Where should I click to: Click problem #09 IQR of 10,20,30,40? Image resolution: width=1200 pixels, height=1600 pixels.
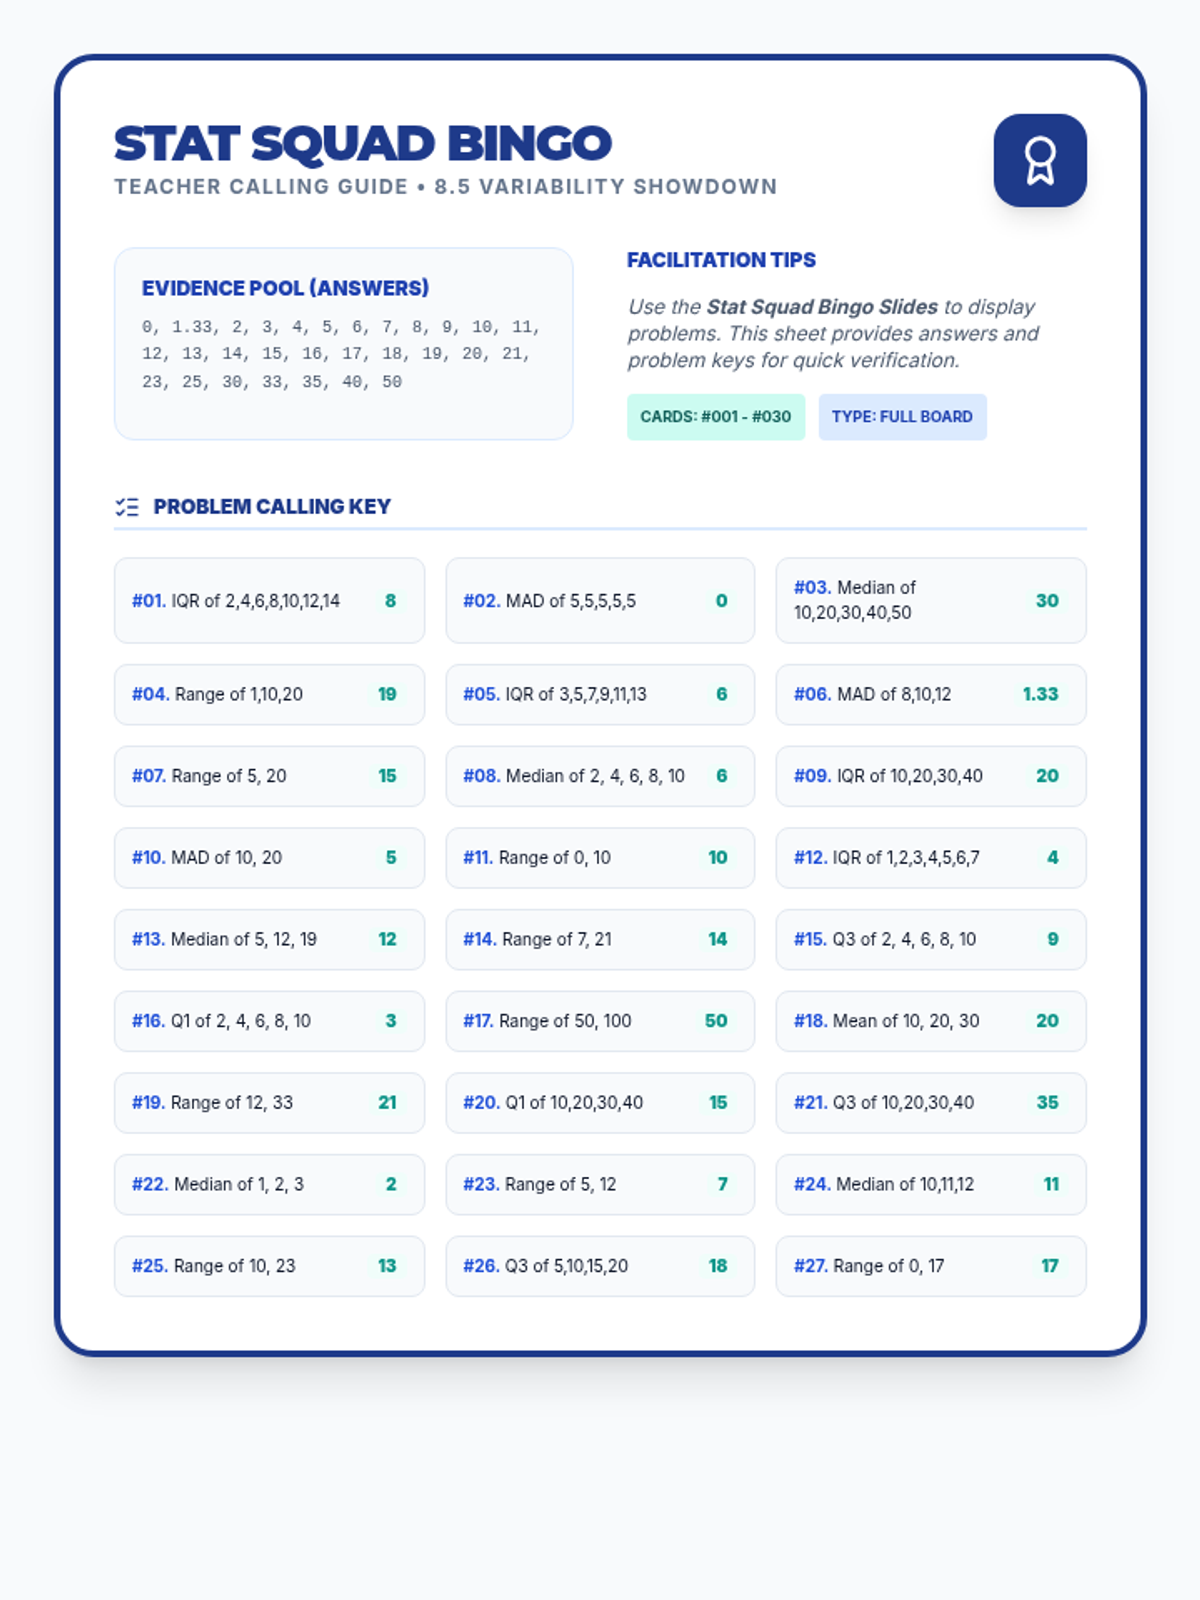coord(930,776)
